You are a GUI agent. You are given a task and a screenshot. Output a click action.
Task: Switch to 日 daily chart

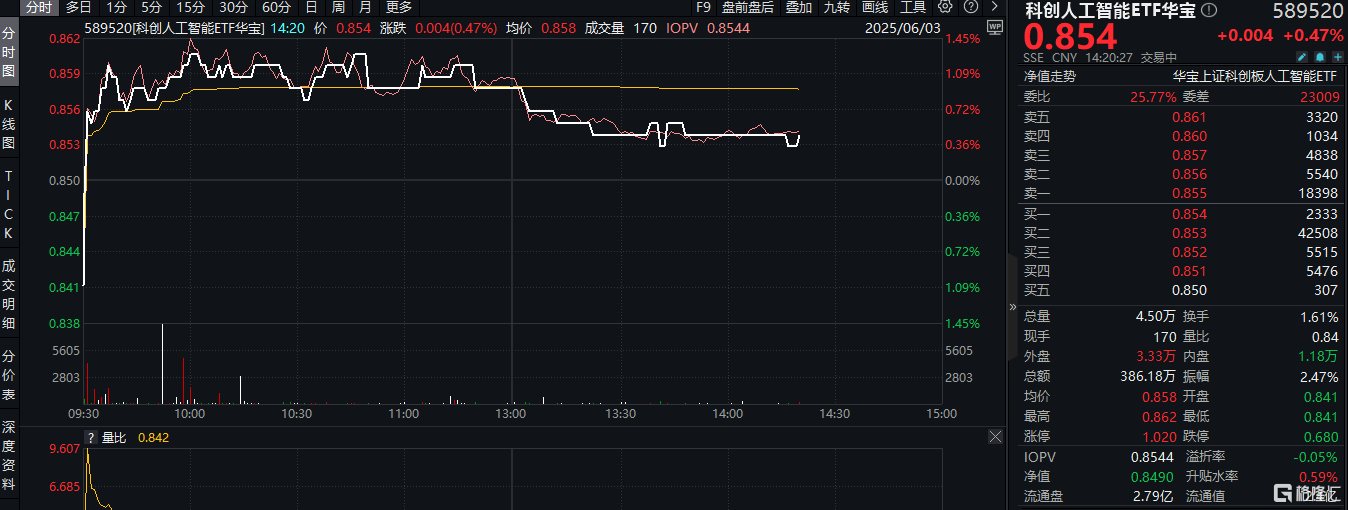[x=311, y=7]
